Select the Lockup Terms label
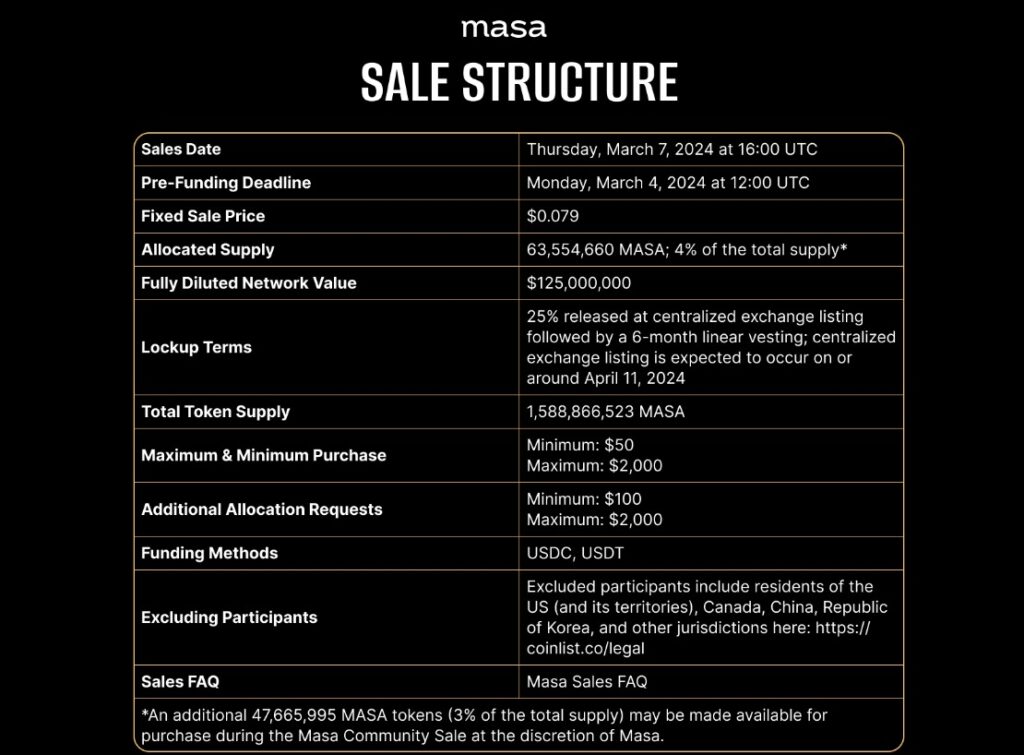This screenshot has width=1024, height=755. 196,347
